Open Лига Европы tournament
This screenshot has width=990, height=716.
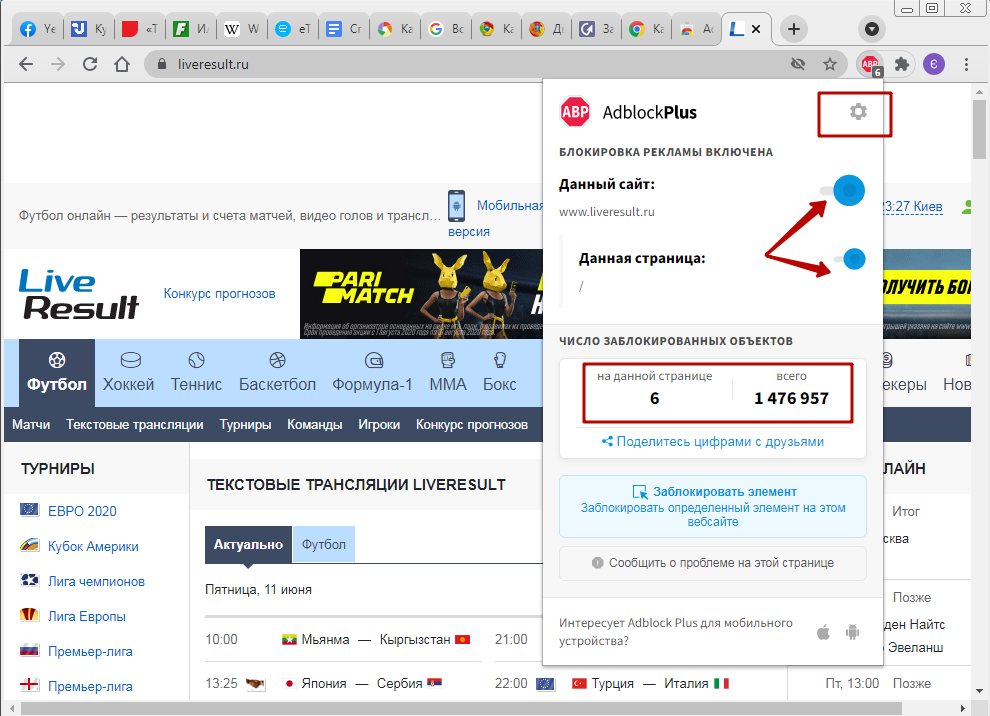(86, 616)
